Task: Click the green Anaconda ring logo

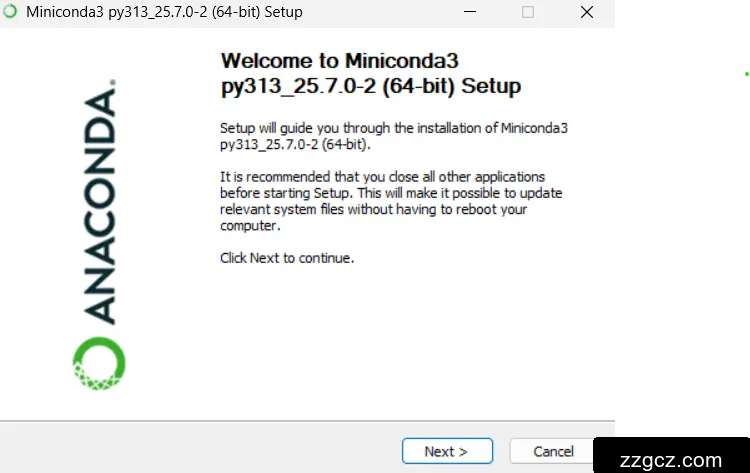Action: pyautogui.click(x=99, y=363)
